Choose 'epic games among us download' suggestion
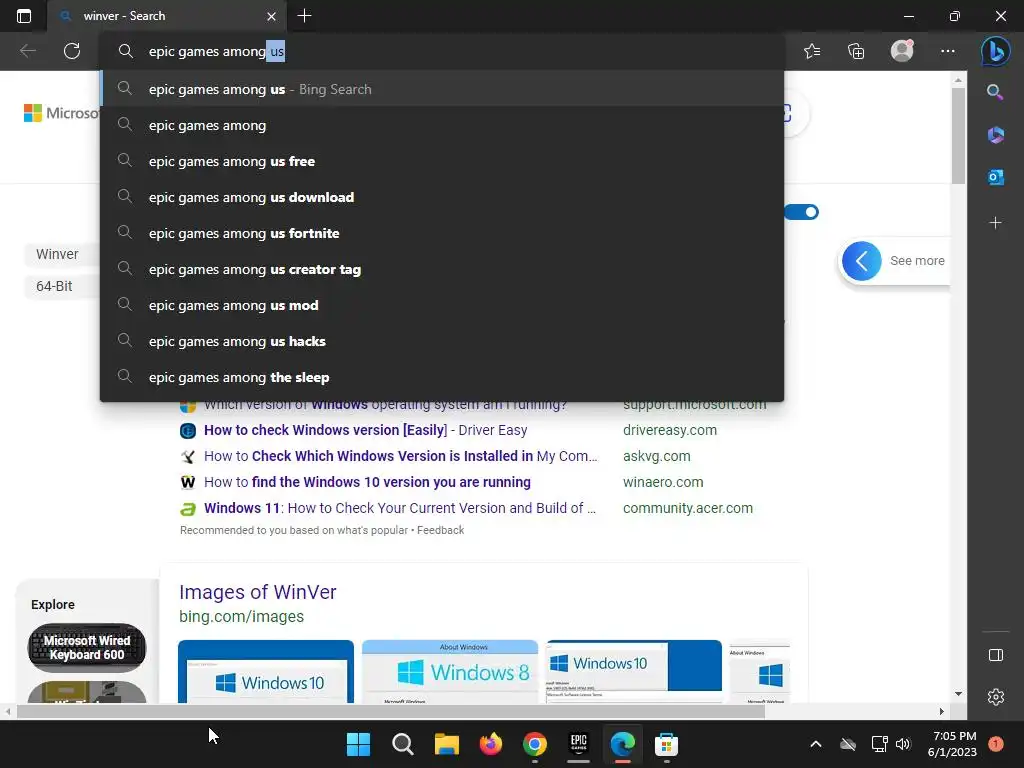1024x768 pixels. [442, 197]
